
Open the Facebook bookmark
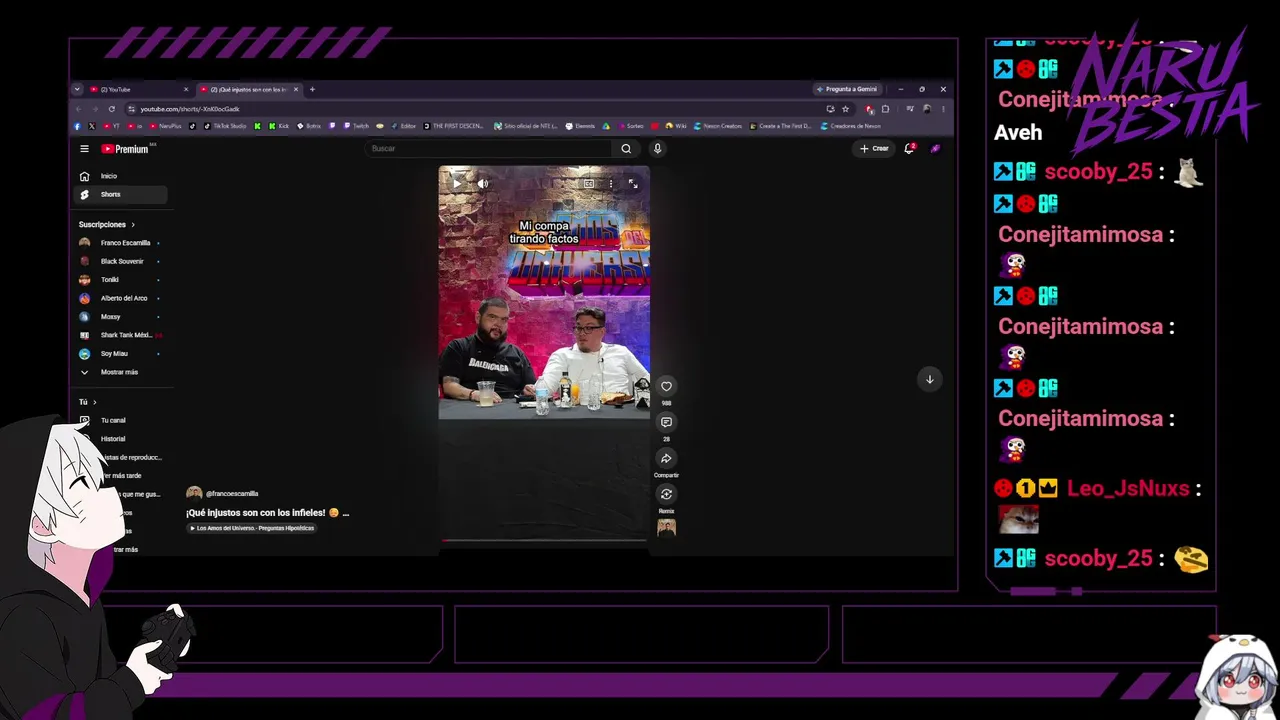pyautogui.click(x=77, y=126)
